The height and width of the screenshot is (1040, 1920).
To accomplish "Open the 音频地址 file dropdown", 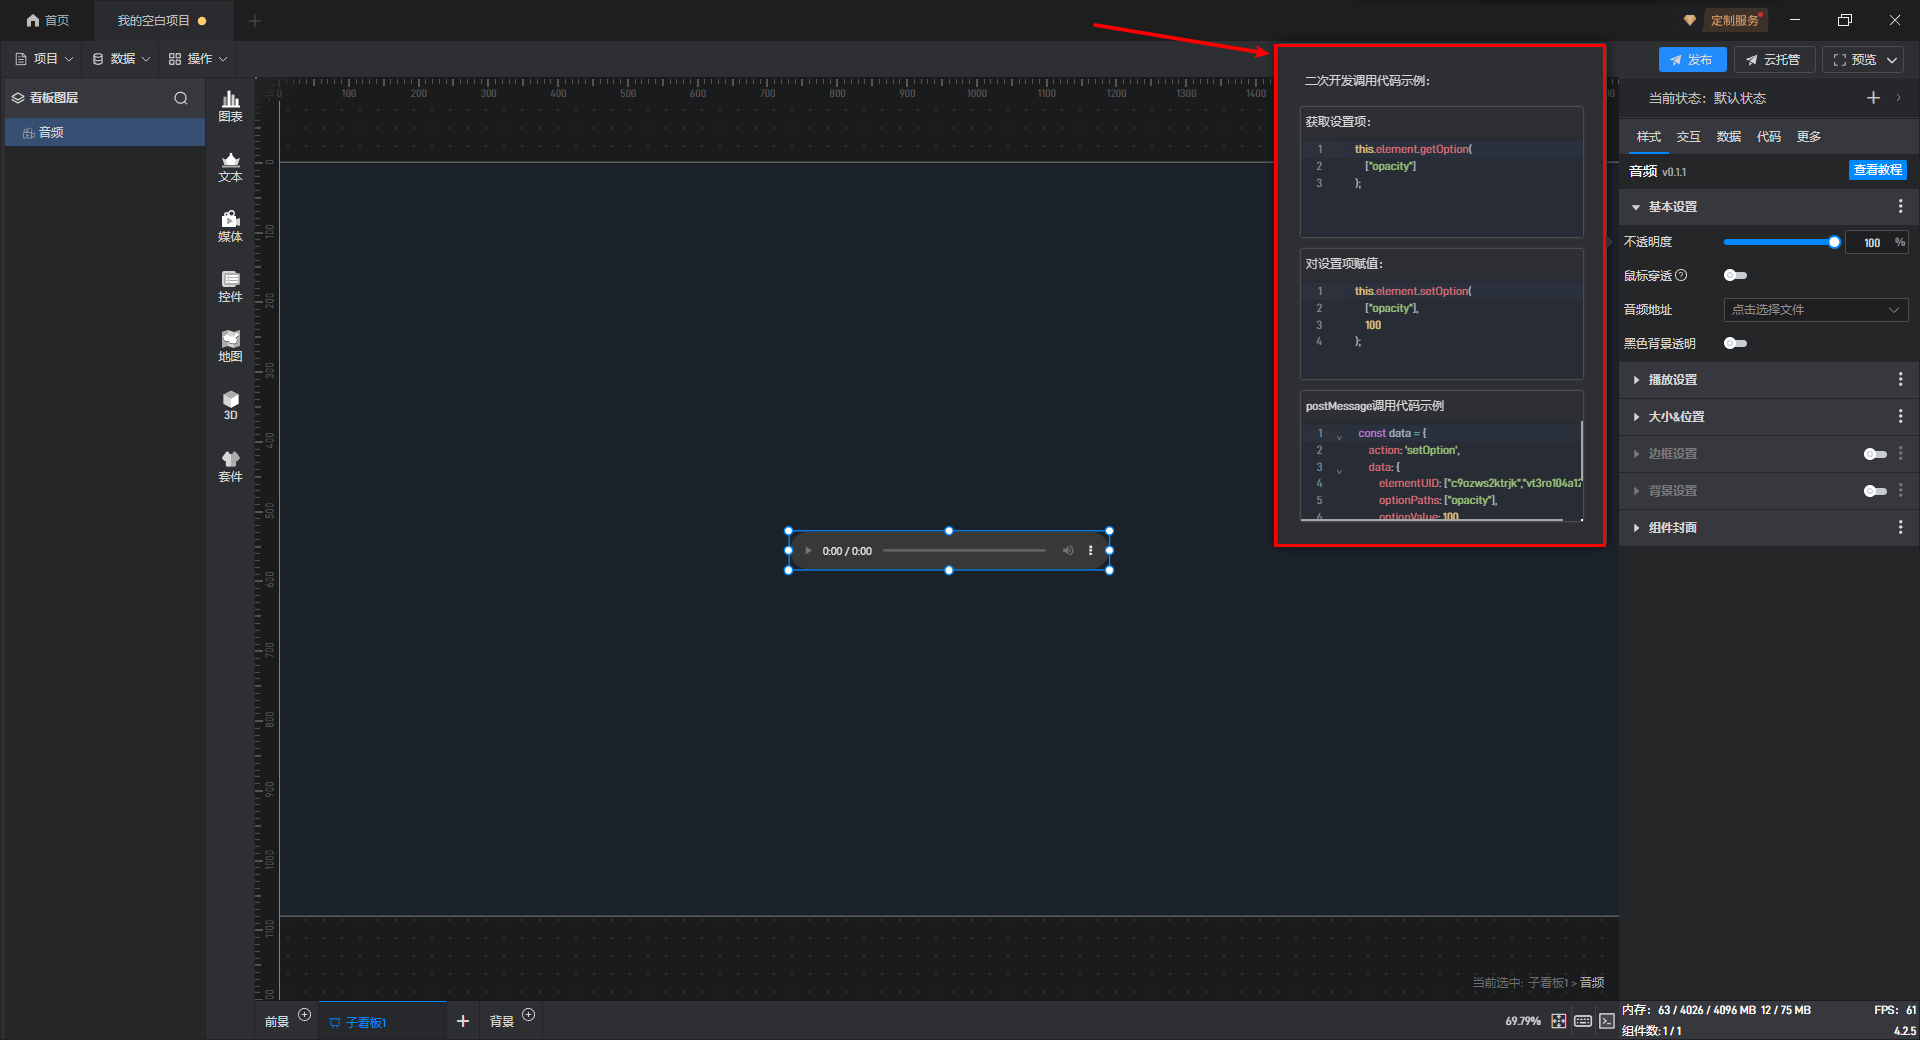I will click(1815, 310).
